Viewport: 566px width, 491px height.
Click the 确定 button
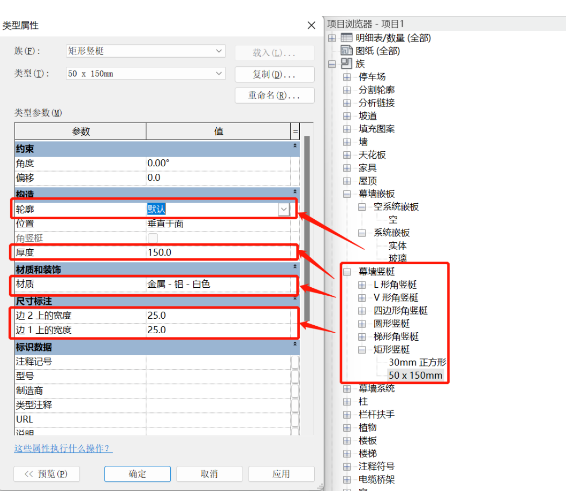pos(137,474)
